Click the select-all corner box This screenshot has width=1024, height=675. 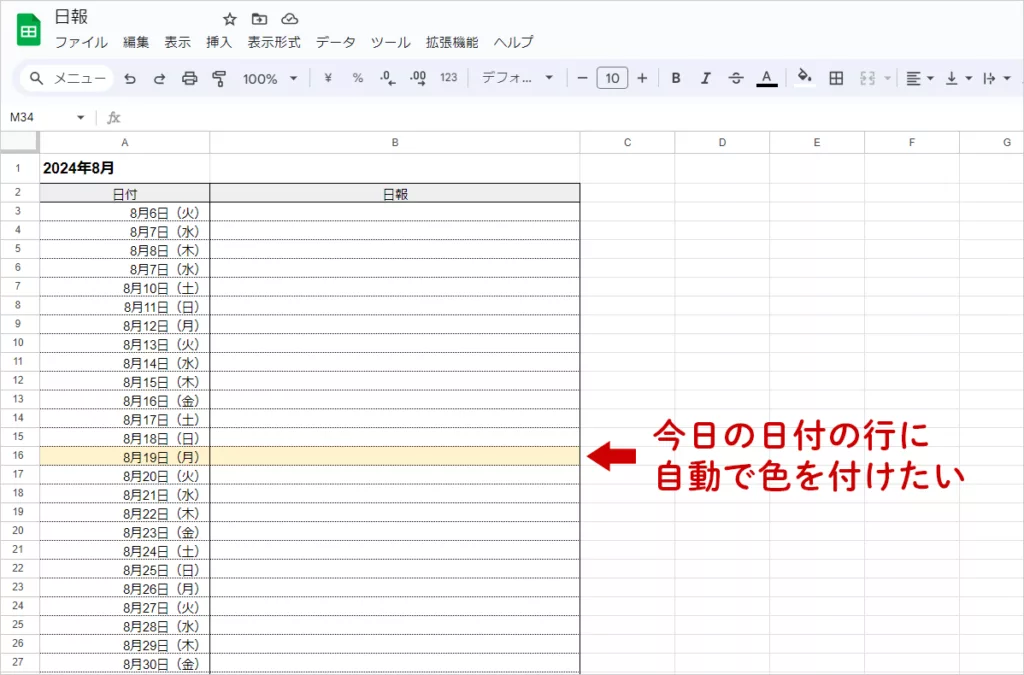pyautogui.click(x=20, y=142)
